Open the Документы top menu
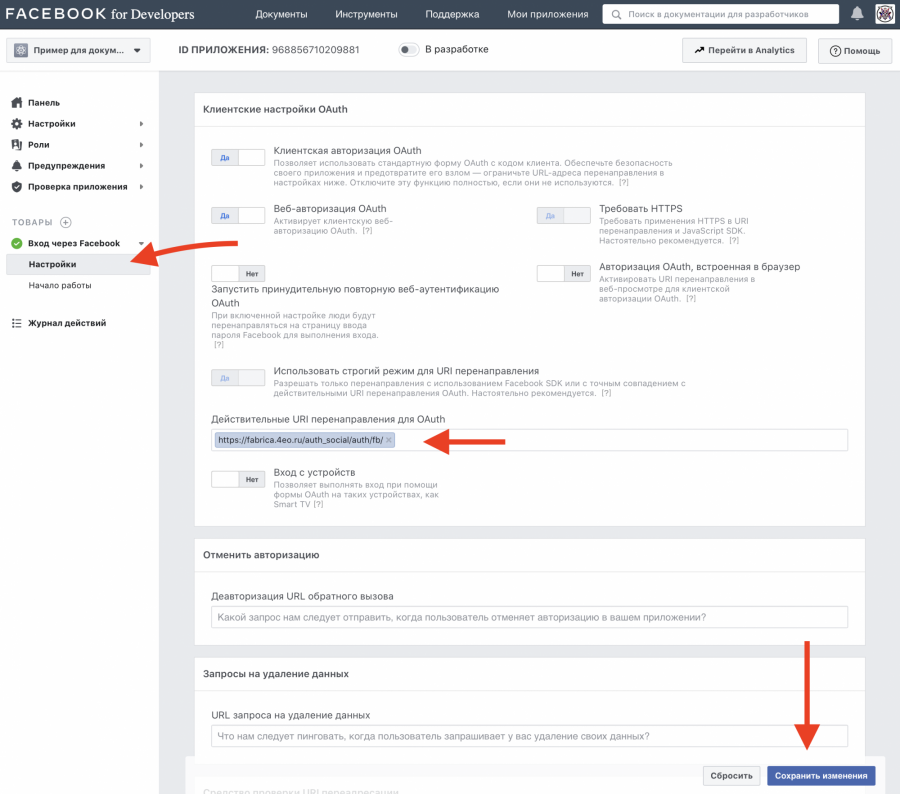Viewport: 900px width, 794px height. click(281, 14)
